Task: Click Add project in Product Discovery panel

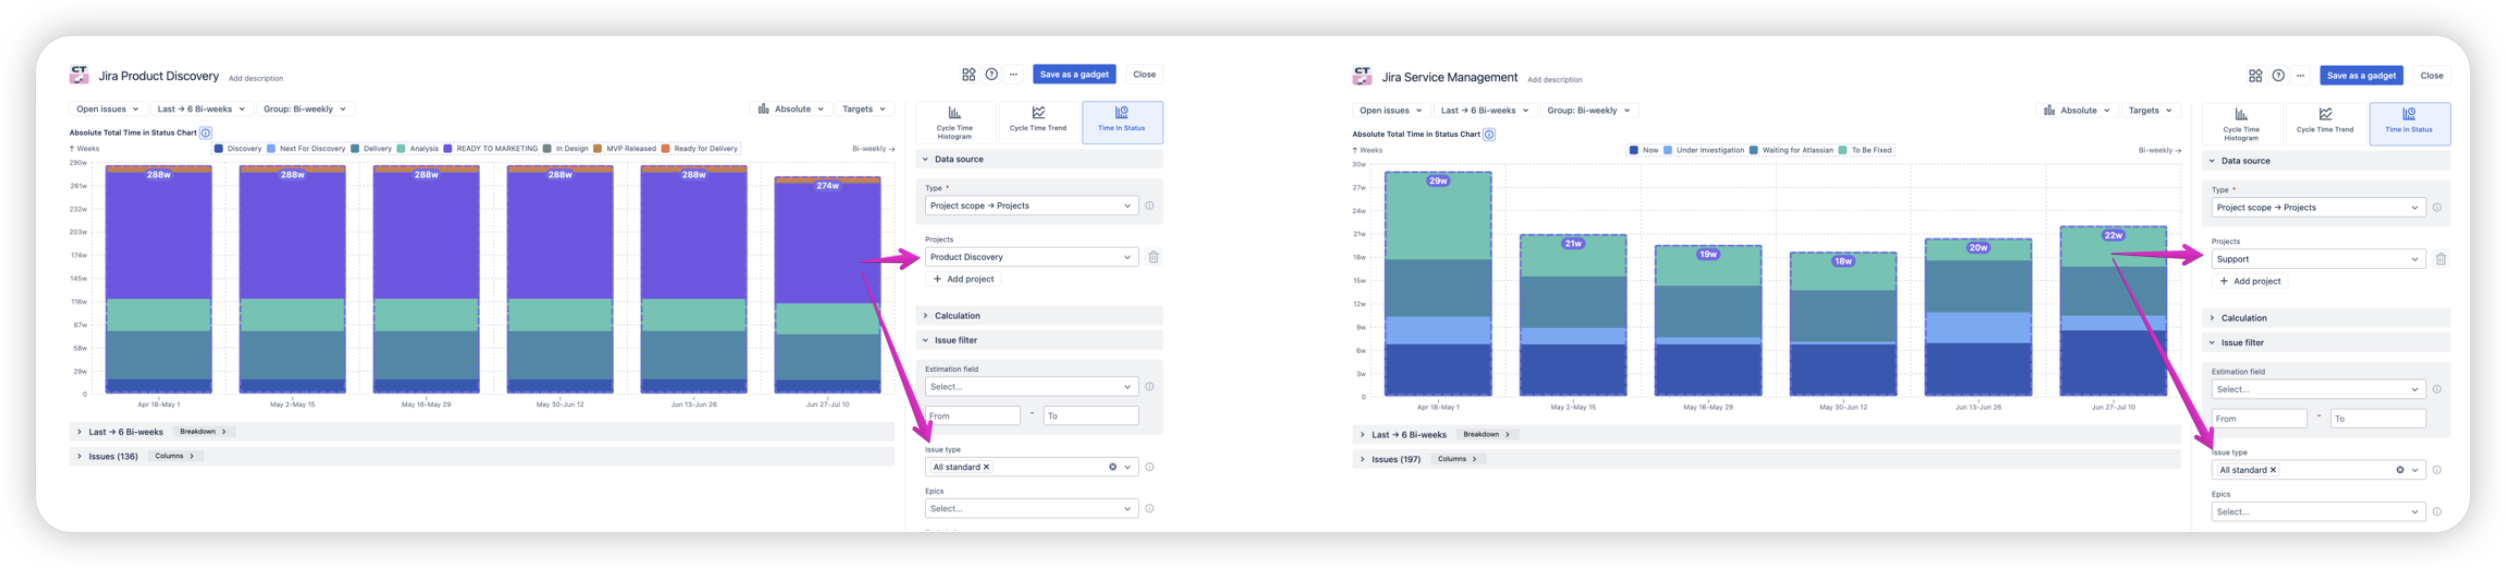Action: pyautogui.click(x=964, y=279)
